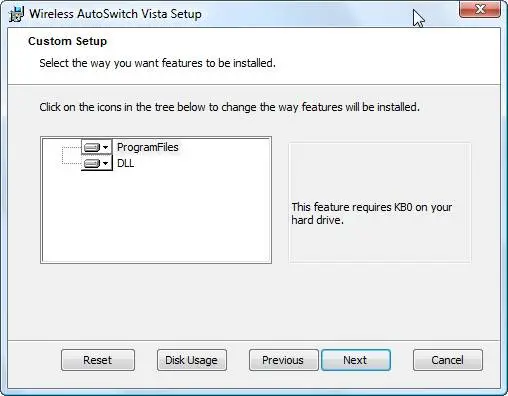This screenshot has width=508, height=396.
Task: Go back with the Previous button
Action: [283, 360]
